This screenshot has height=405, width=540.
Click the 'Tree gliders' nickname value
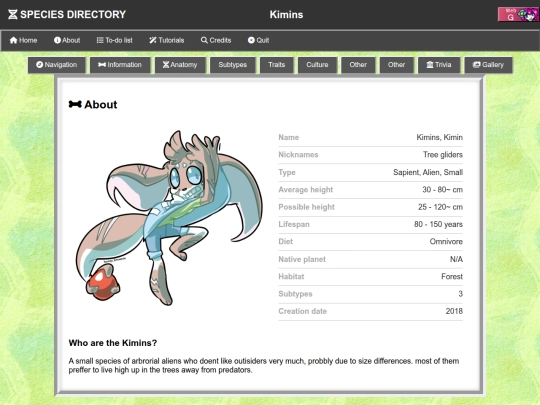click(x=443, y=155)
